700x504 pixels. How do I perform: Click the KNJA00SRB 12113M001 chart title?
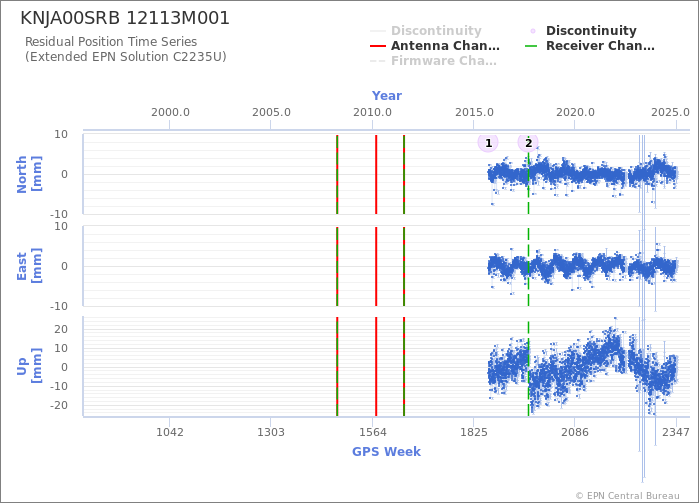pos(125,18)
